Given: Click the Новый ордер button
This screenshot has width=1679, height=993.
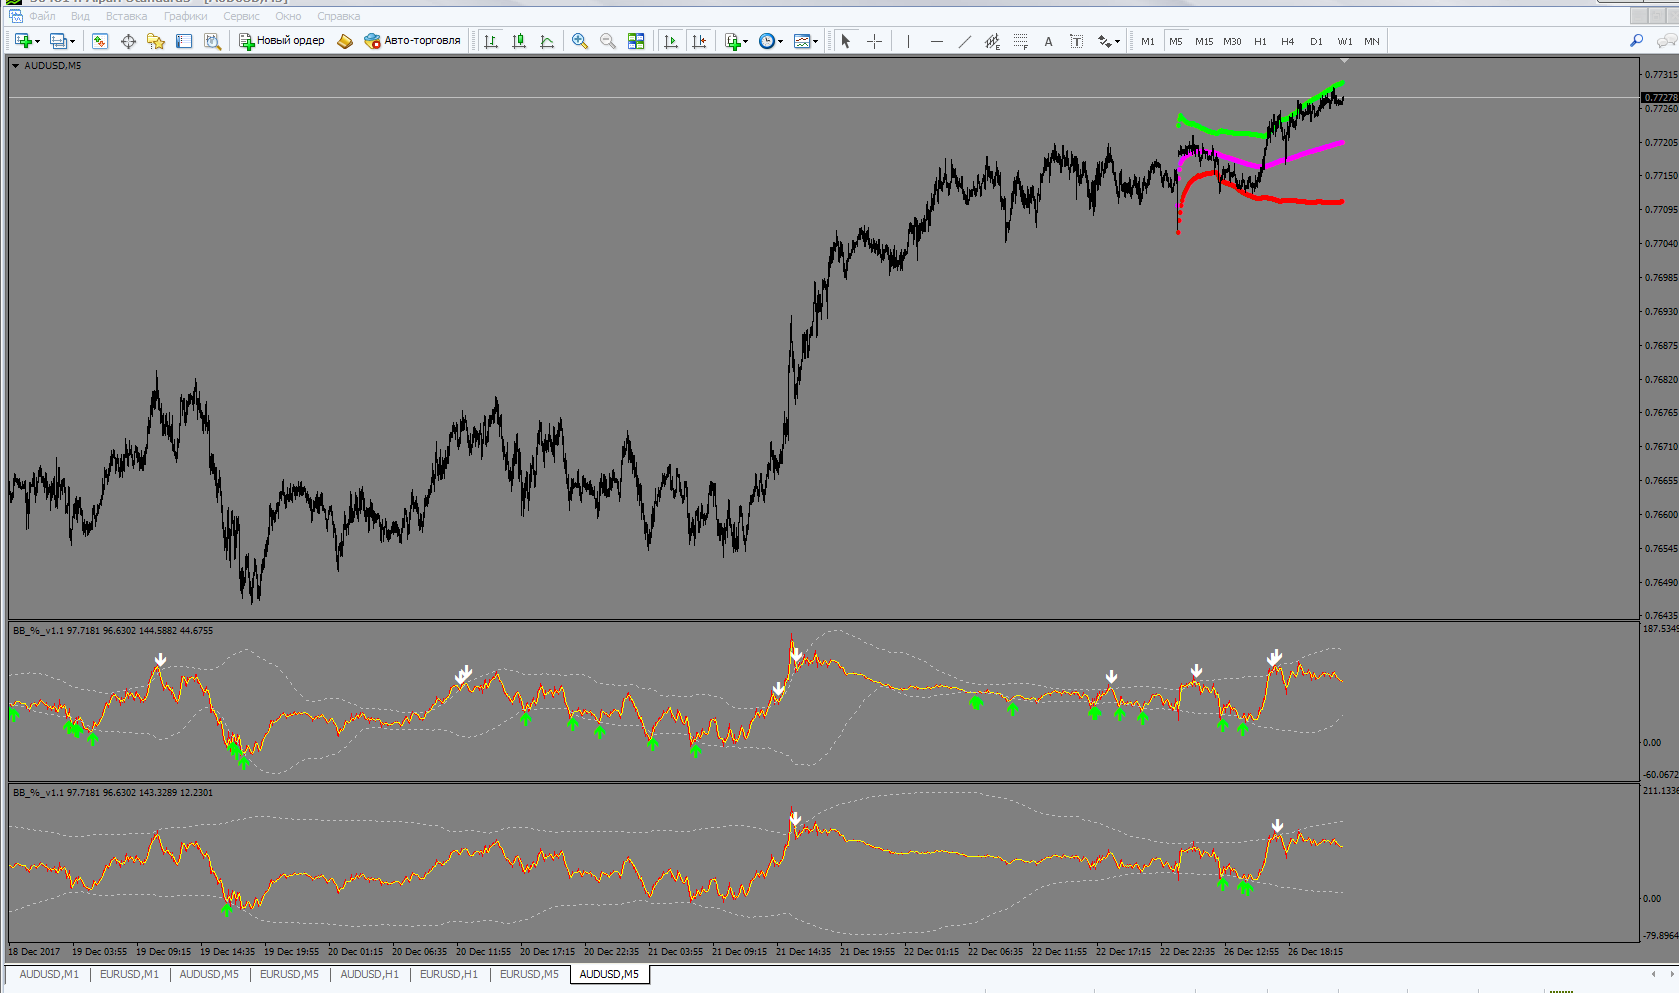Looking at the screenshot, I should click(x=282, y=41).
